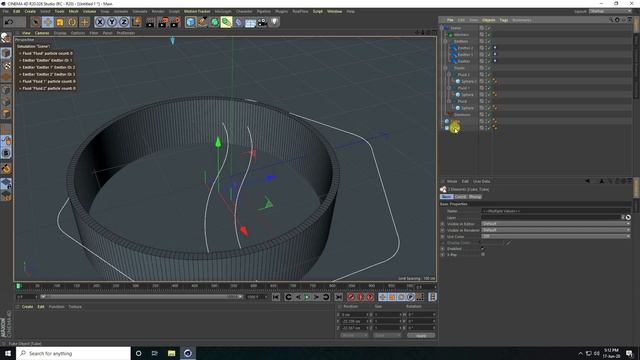Collapse the top Scene object
This screenshot has height=360, width=640.
(x=442, y=28)
